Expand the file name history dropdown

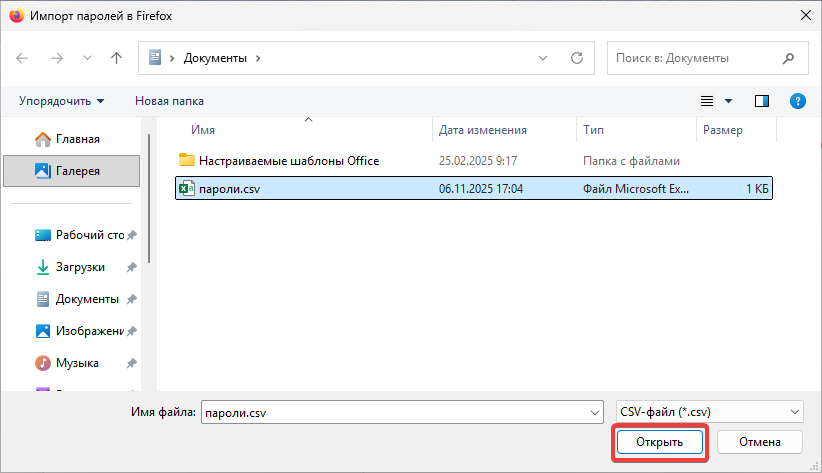(x=591, y=411)
